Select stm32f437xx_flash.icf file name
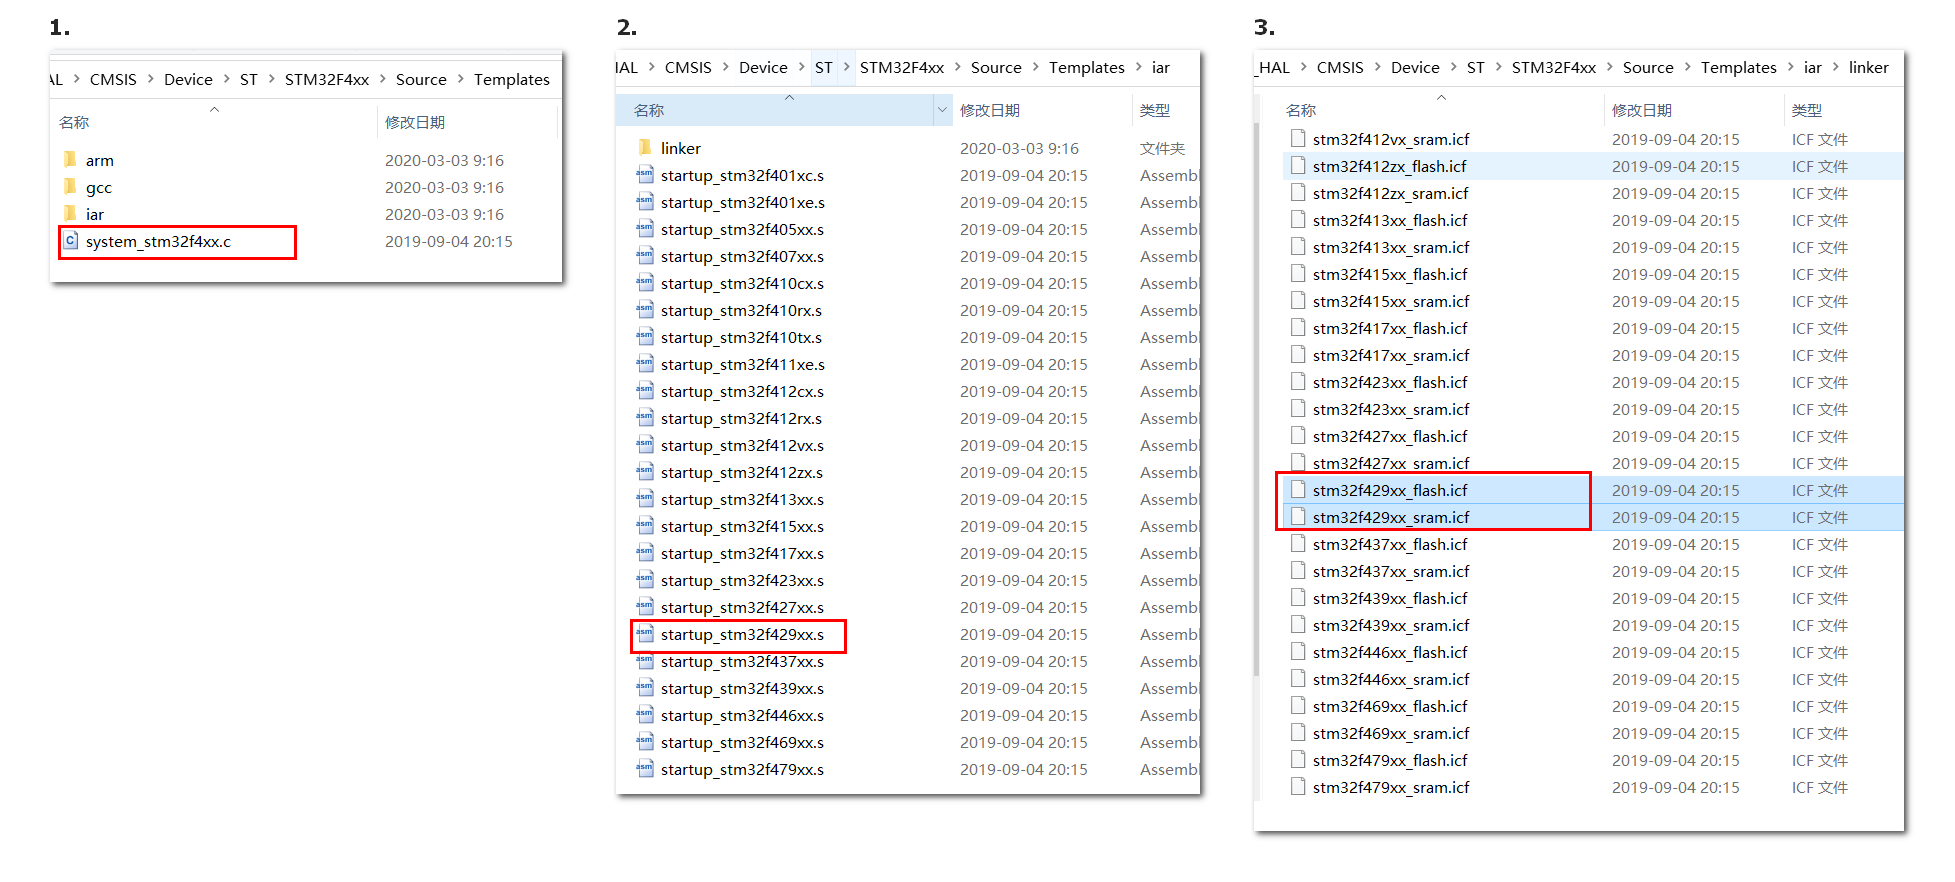This screenshot has height=882, width=1955. 1390,544
